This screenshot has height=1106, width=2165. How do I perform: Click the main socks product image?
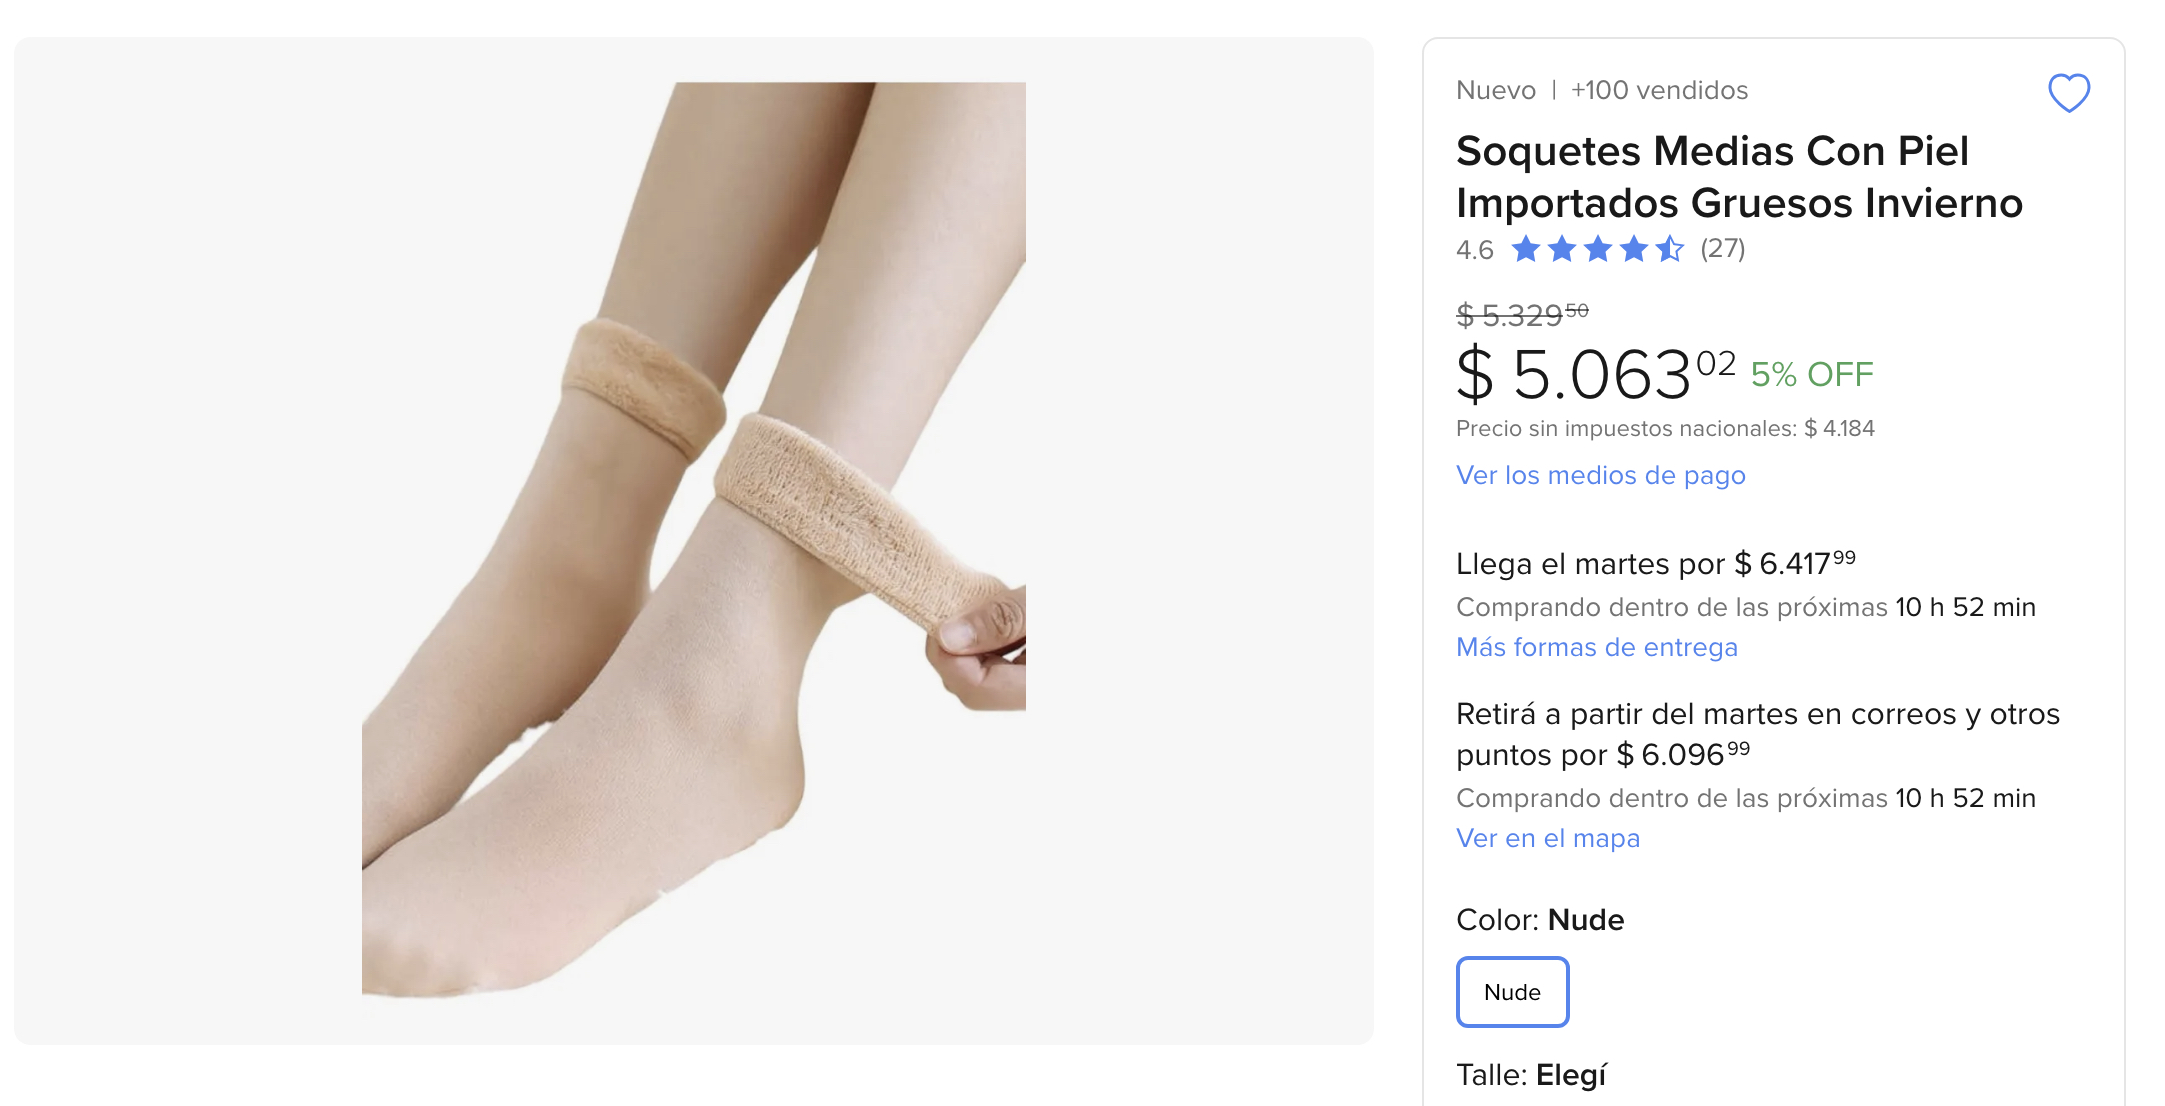(693, 540)
